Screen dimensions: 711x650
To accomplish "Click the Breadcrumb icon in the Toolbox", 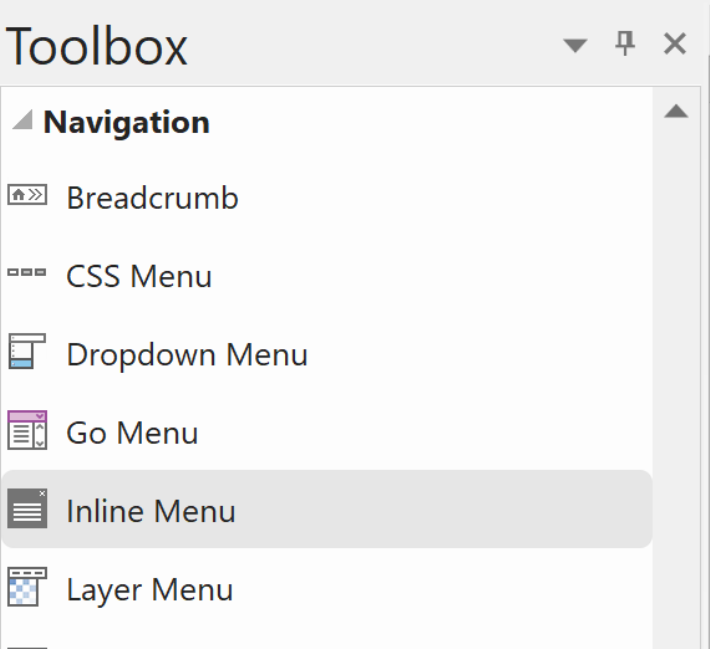I will [27, 196].
